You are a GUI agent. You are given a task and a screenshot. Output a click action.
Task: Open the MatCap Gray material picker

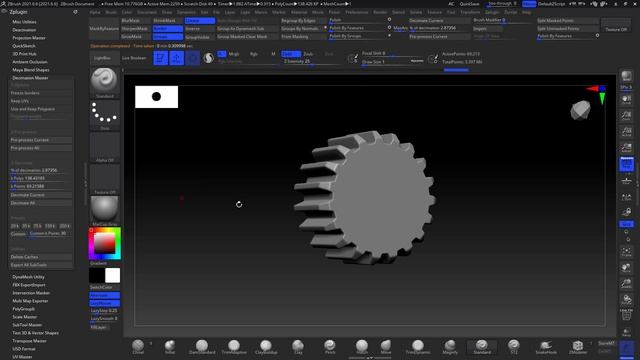click(x=104, y=211)
